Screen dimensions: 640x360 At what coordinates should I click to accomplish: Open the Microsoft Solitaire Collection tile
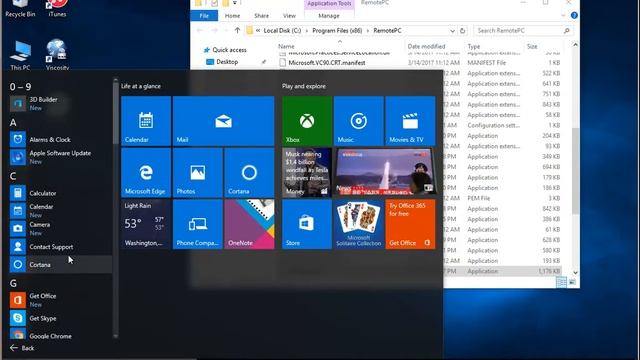(358, 224)
